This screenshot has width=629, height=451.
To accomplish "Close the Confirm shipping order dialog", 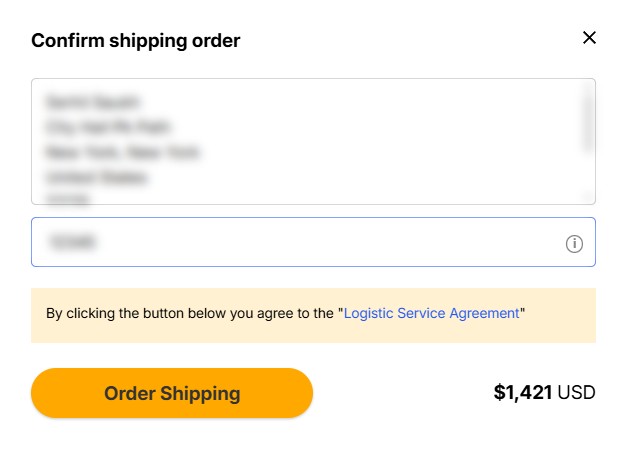I will click(x=589, y=38).
